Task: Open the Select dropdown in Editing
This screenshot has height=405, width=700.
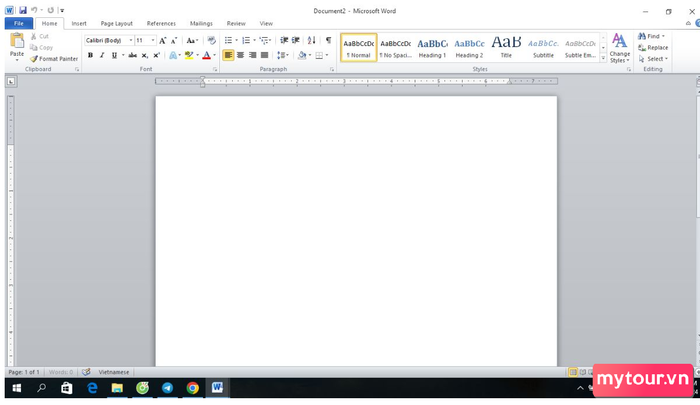Action: click(x=653, y=58)
